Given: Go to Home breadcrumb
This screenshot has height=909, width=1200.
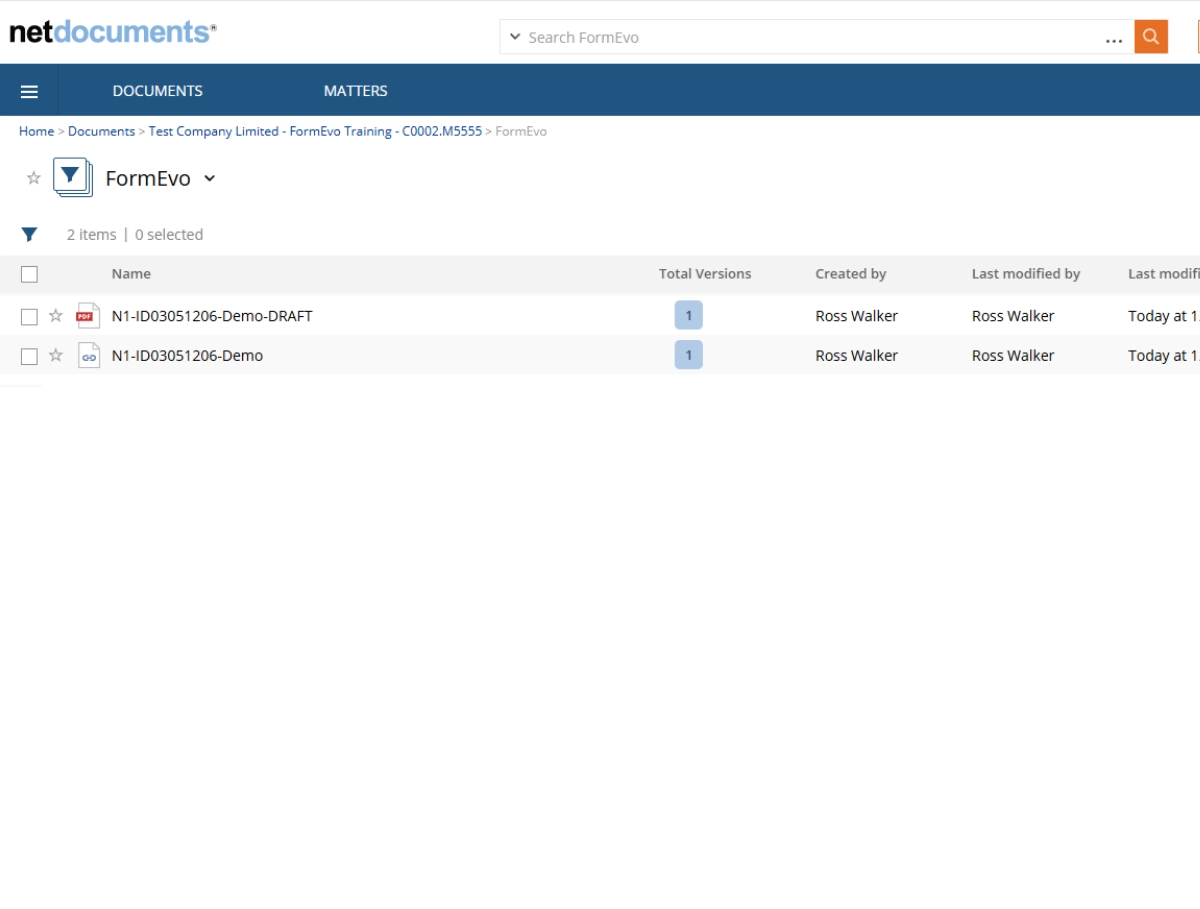Looking at the screenshot, I should pos(37,131).
